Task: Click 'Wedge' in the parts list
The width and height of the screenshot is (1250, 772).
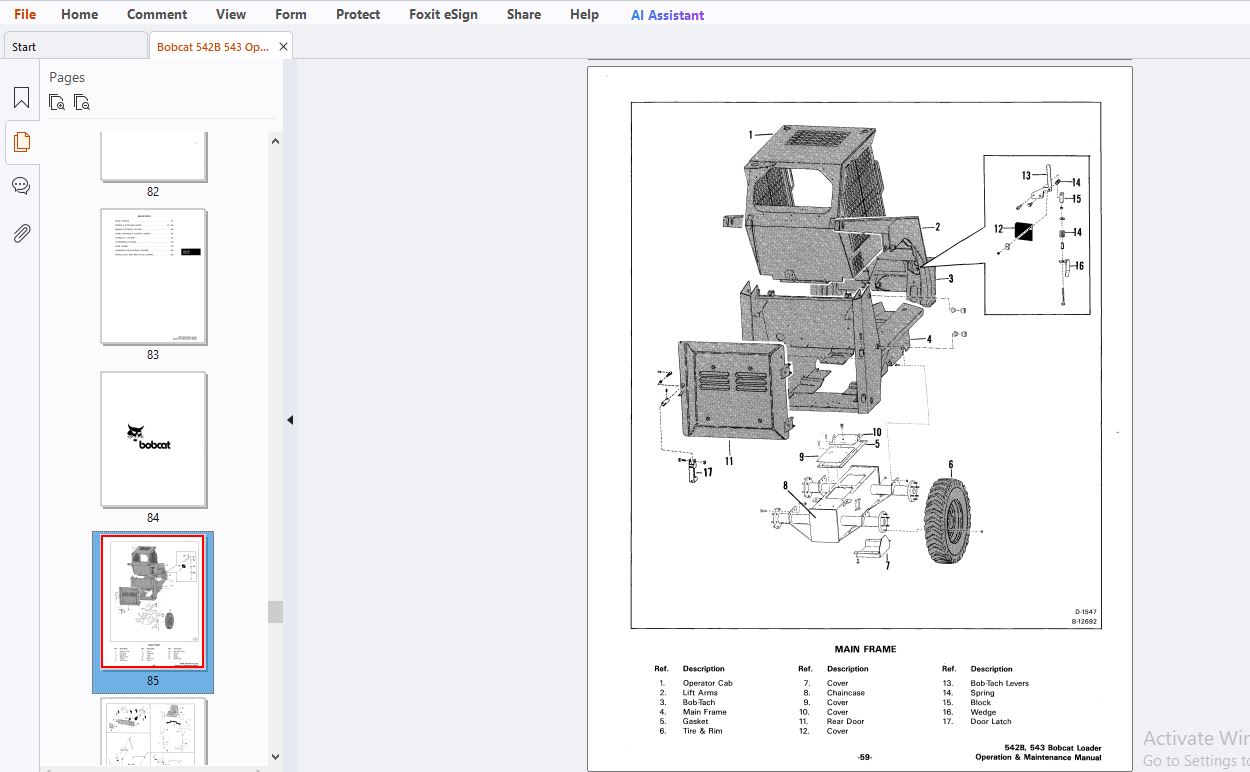Action: 983,712
